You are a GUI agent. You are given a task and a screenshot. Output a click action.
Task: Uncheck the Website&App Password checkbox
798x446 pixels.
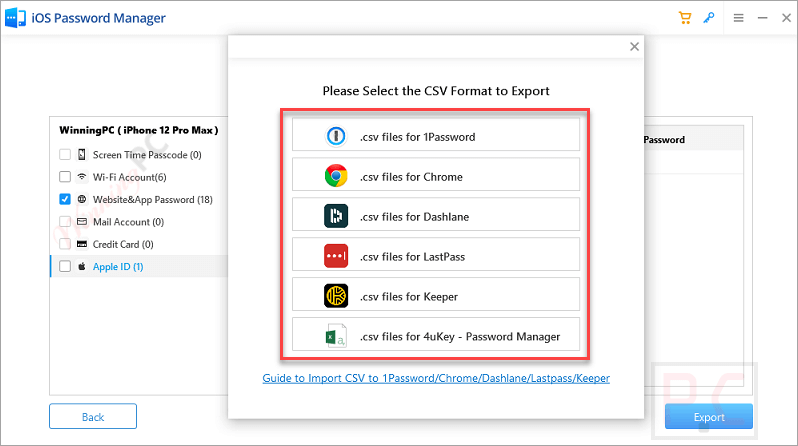65,199
